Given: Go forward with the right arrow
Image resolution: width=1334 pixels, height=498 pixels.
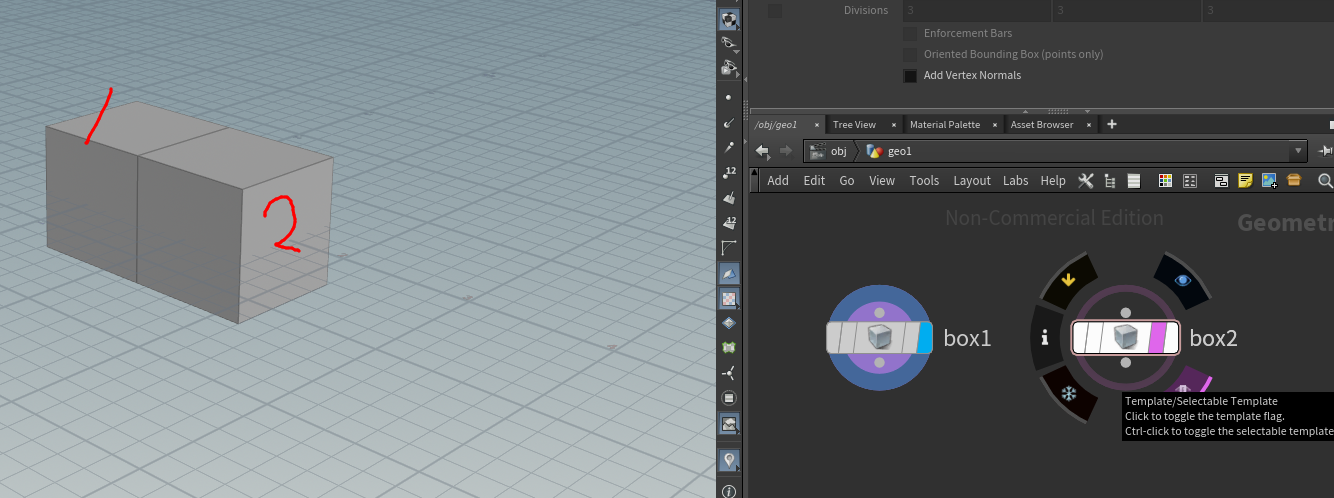Looking at the screenshot, I should 785,151.
